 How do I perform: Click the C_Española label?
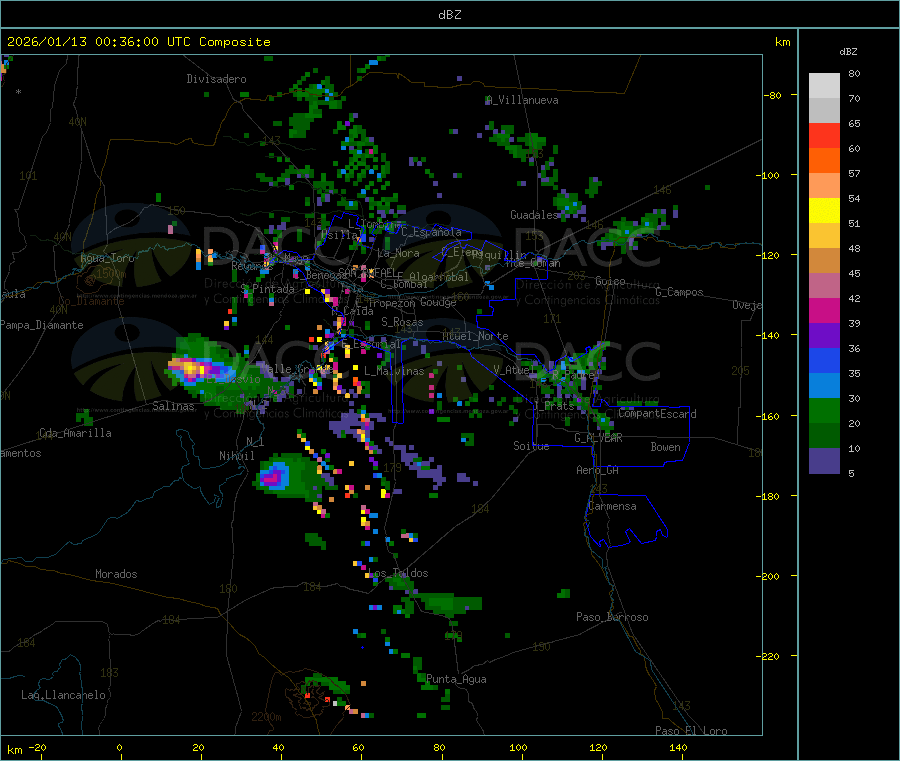431,232
